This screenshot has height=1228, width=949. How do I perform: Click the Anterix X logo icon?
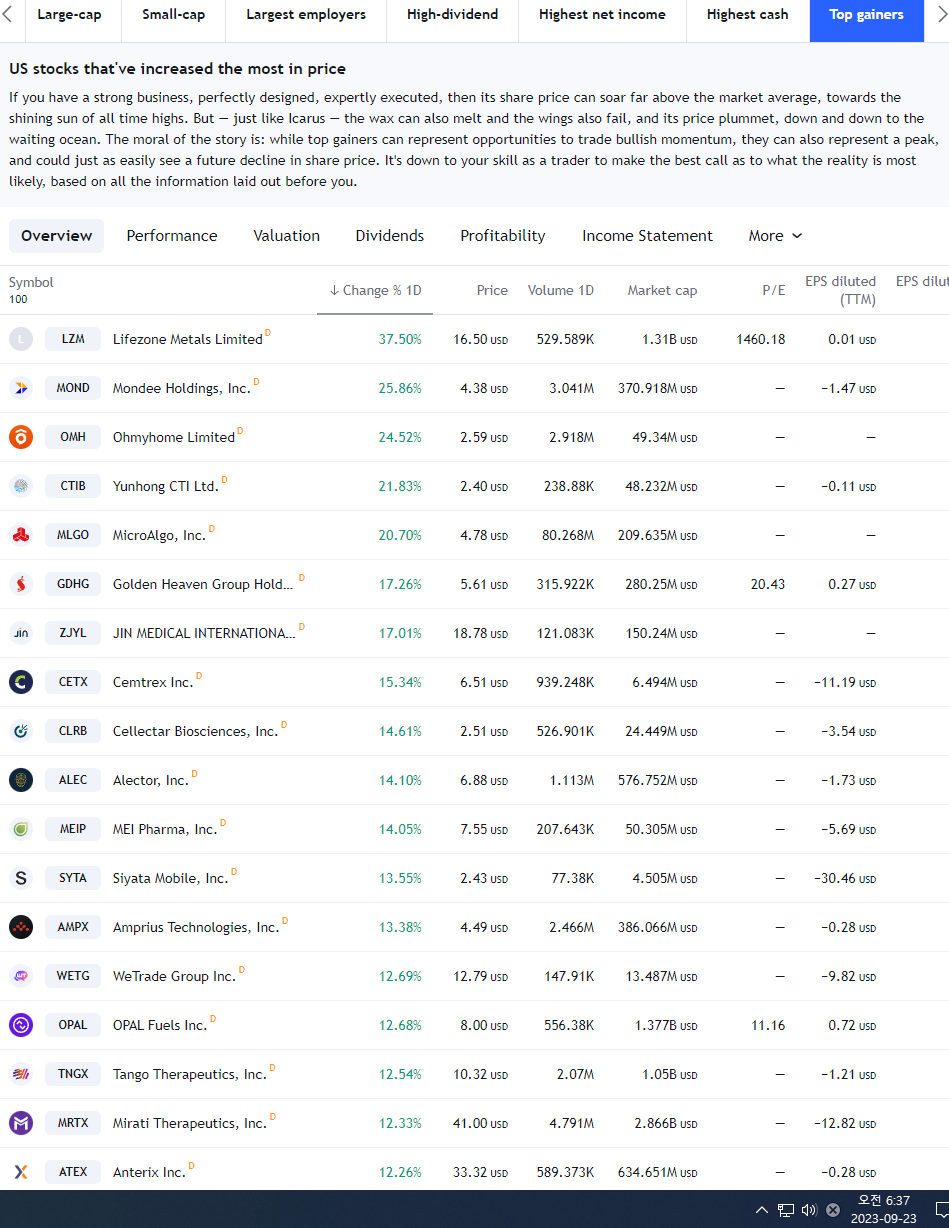coord(21,1172)
